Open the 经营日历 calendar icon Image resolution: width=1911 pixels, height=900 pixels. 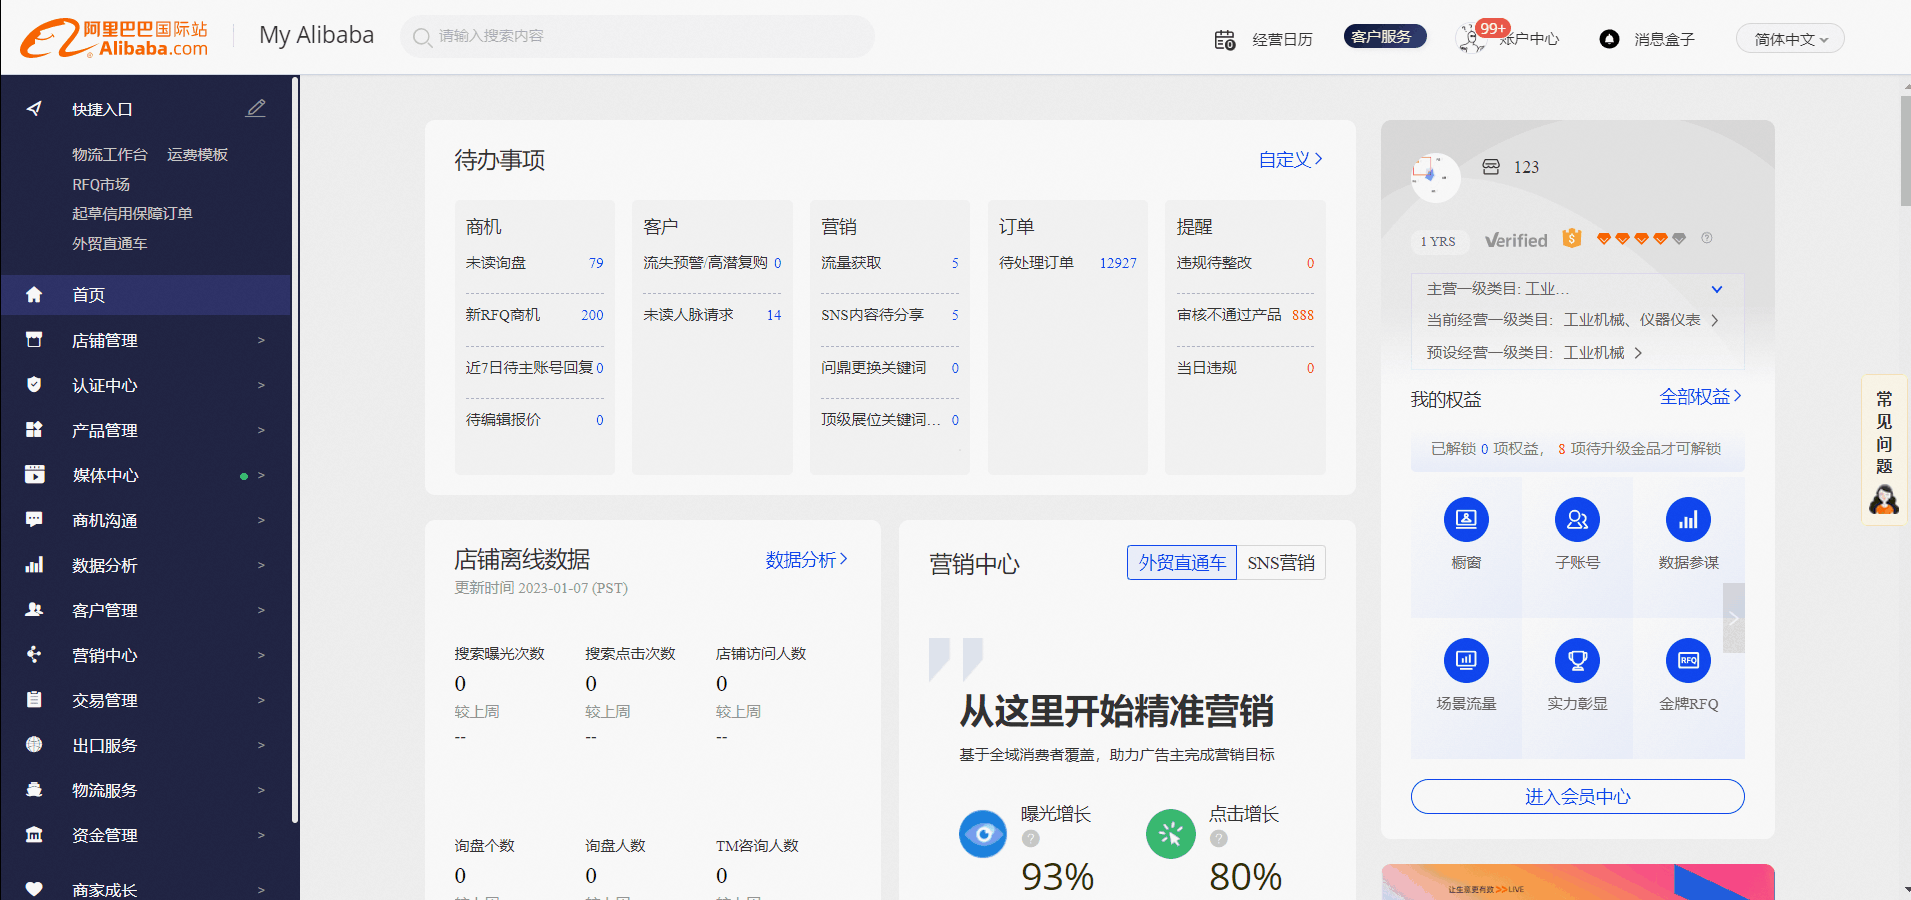tap(1225, 39)
